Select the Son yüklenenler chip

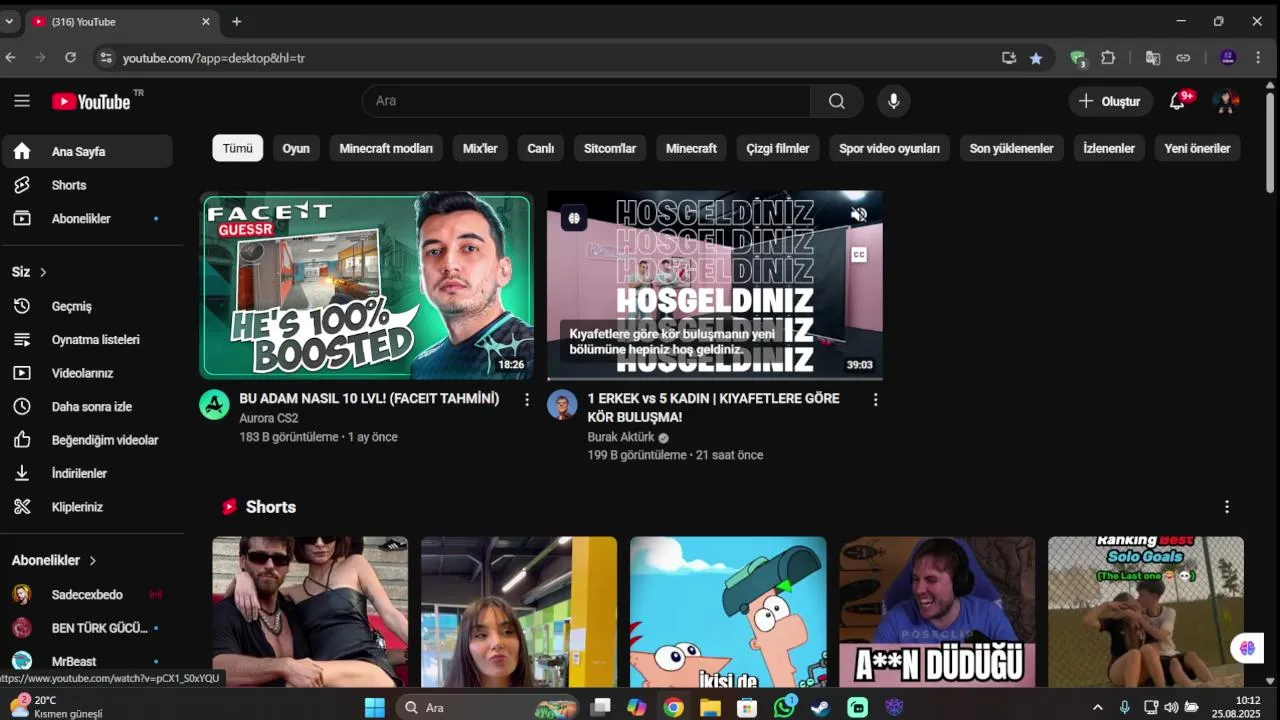click(1012, 148)
